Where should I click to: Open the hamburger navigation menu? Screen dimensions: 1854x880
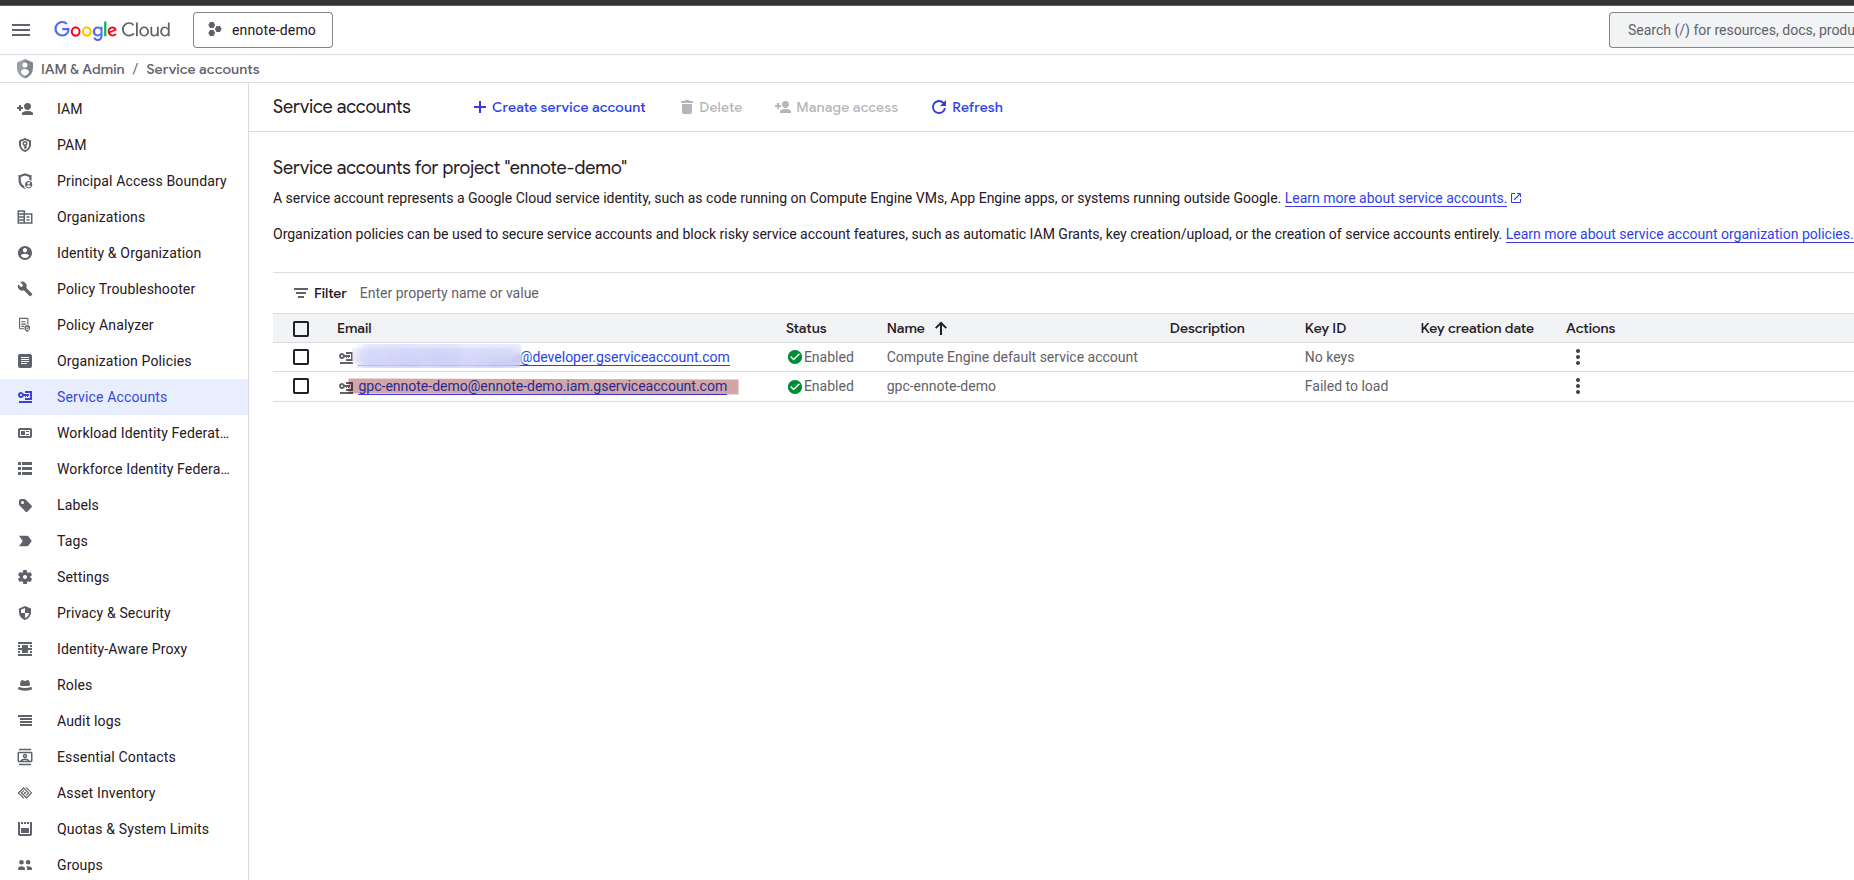21,30
